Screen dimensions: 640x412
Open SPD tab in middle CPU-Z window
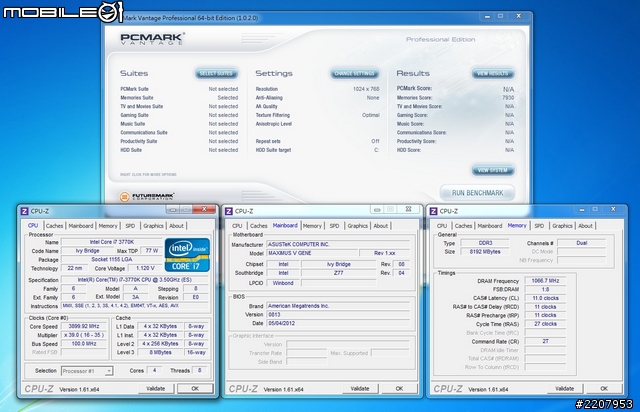(x=335, y=226)
